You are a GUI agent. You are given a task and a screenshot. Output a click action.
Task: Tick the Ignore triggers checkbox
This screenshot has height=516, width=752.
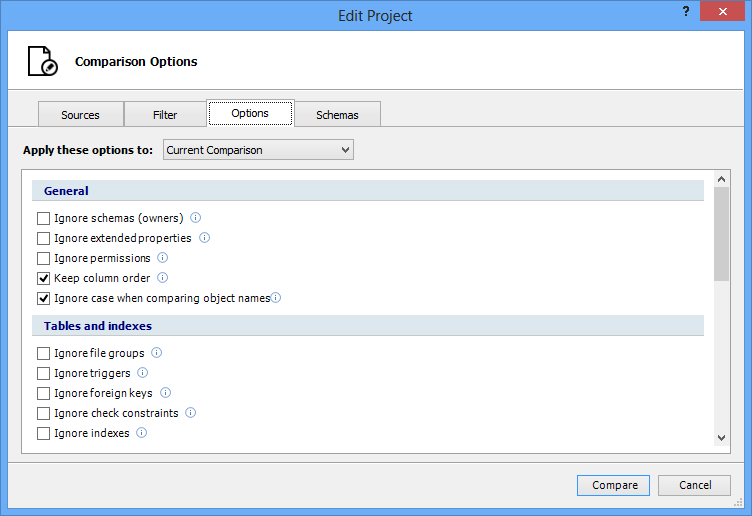tap(43, 373)
